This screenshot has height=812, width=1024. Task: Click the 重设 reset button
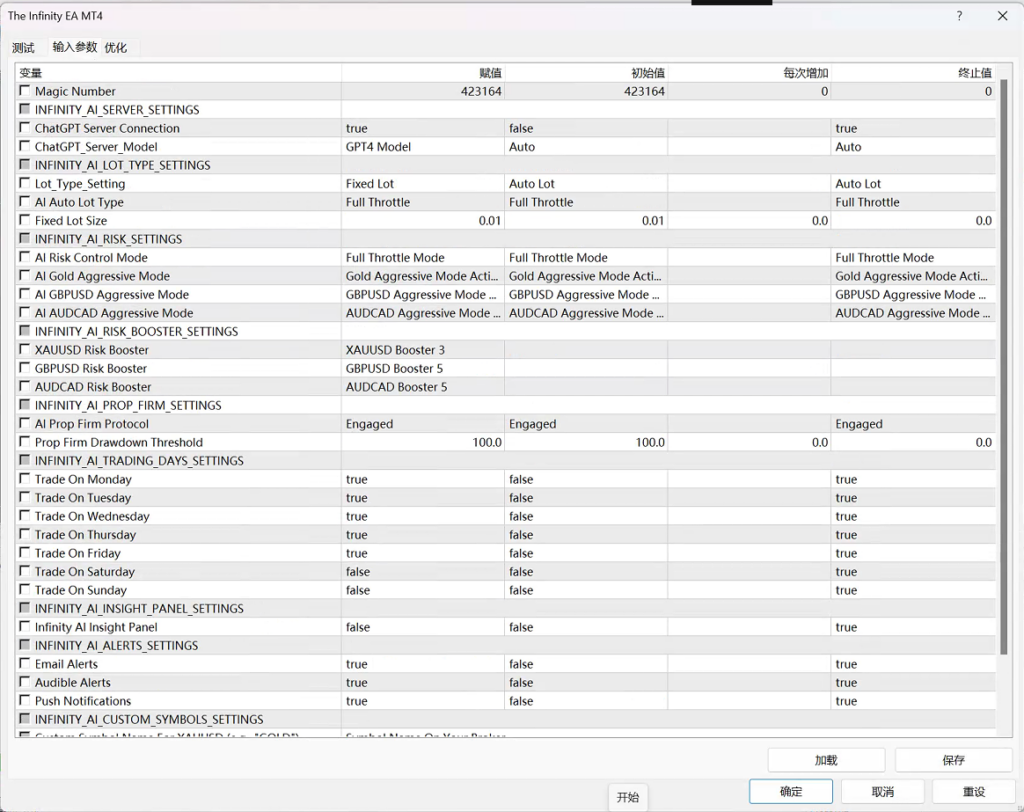point(974,791)
